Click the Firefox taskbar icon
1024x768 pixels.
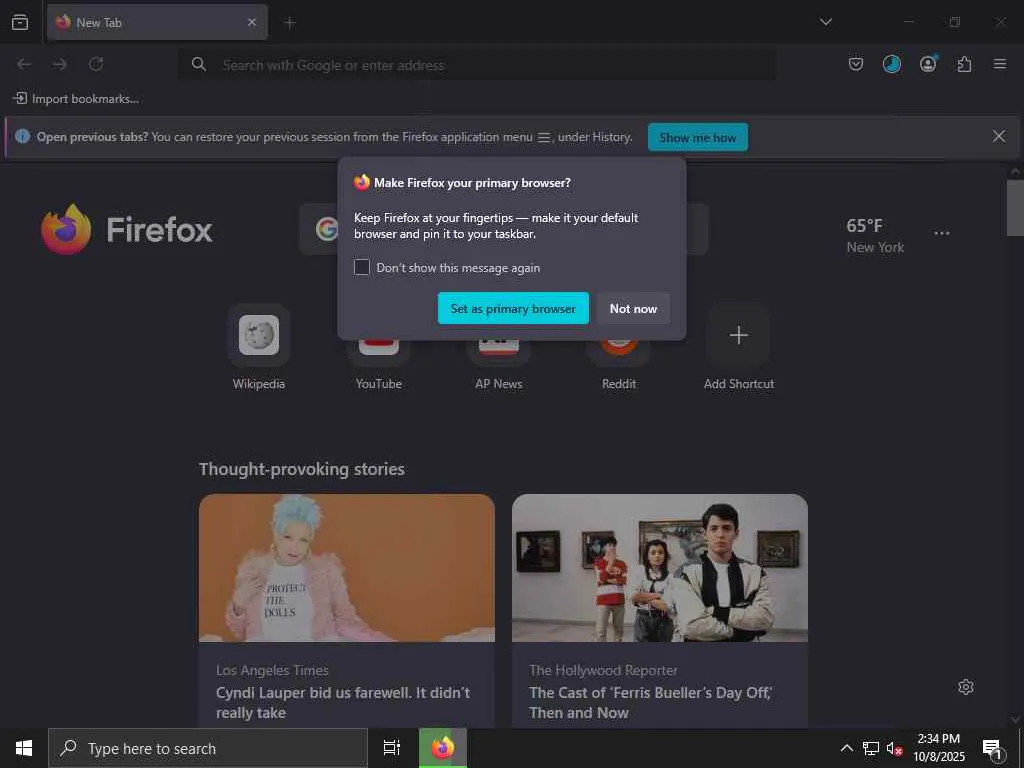click(x=443, y=748)
